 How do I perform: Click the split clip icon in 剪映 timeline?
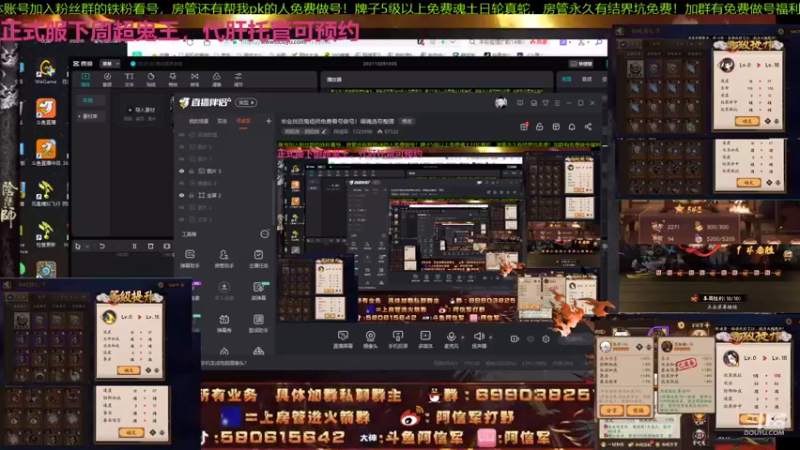click(x=134, y=246)
